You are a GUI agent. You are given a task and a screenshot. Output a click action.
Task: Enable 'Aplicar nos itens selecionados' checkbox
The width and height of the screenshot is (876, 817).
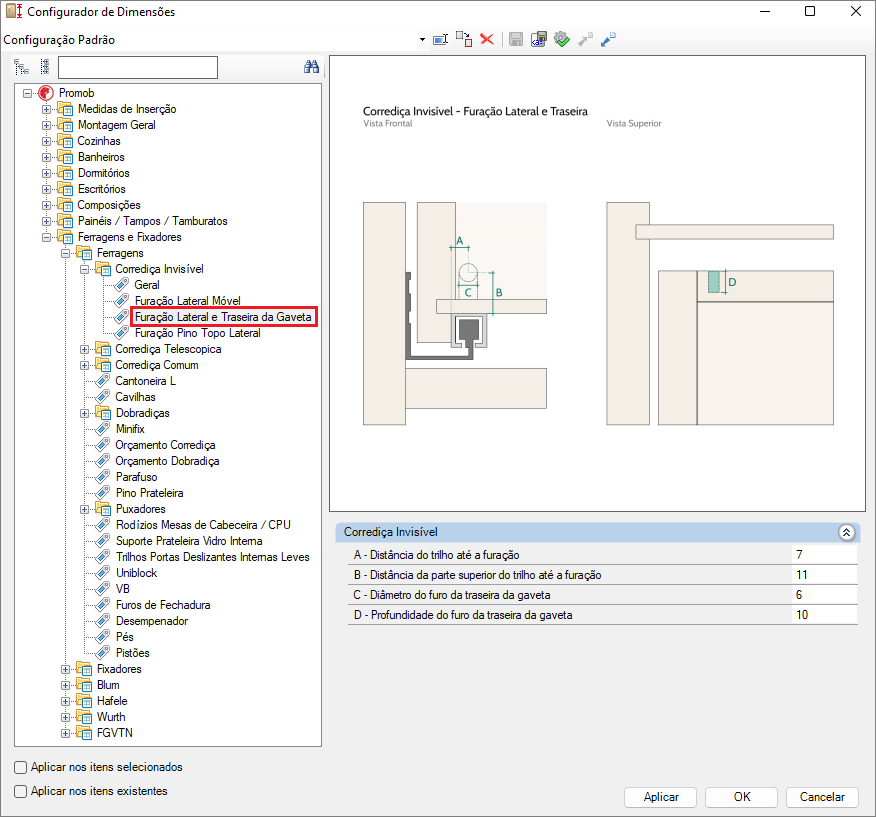[21, 767]
